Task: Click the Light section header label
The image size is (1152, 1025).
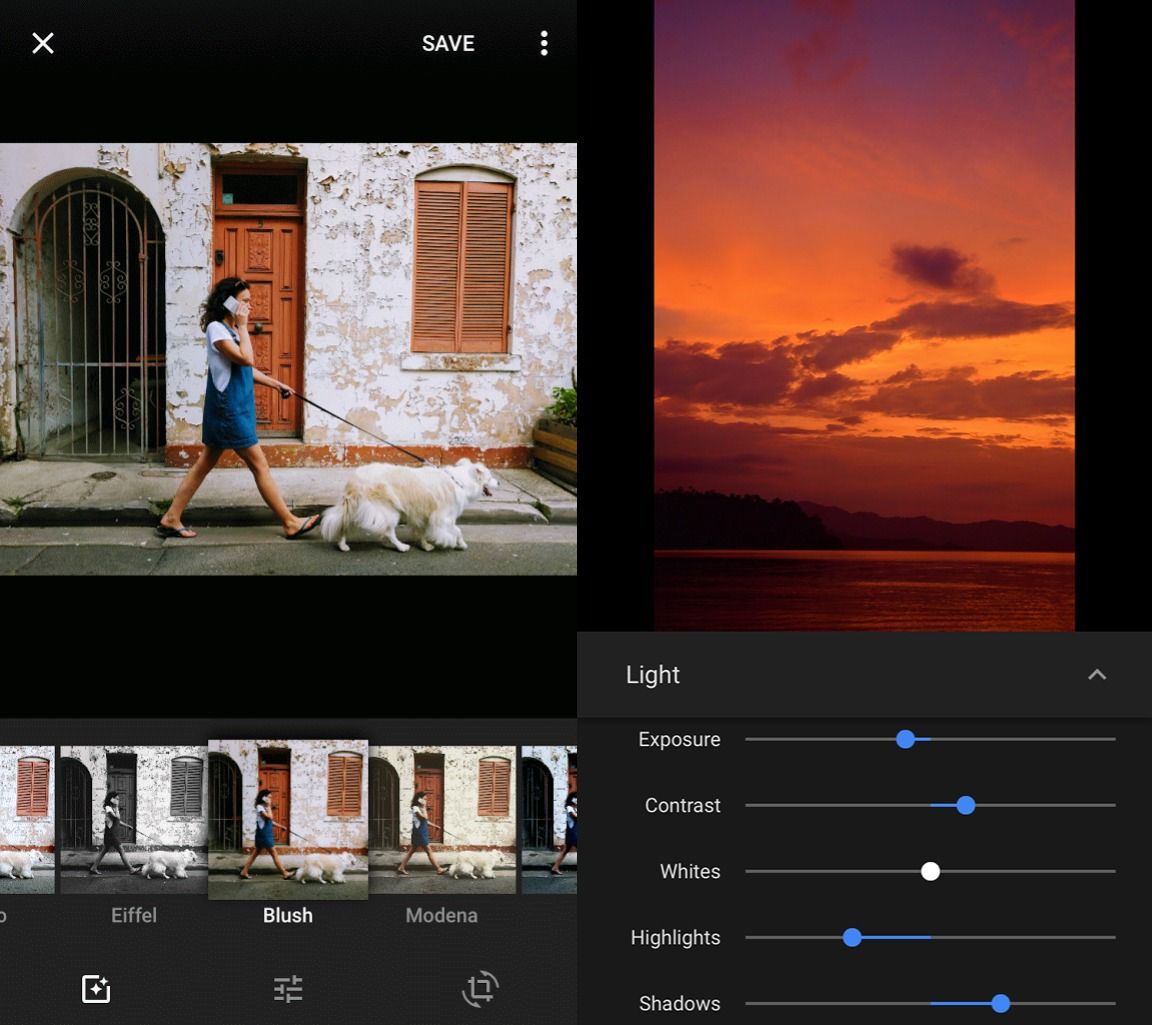Action: click(x=653, y=675)
